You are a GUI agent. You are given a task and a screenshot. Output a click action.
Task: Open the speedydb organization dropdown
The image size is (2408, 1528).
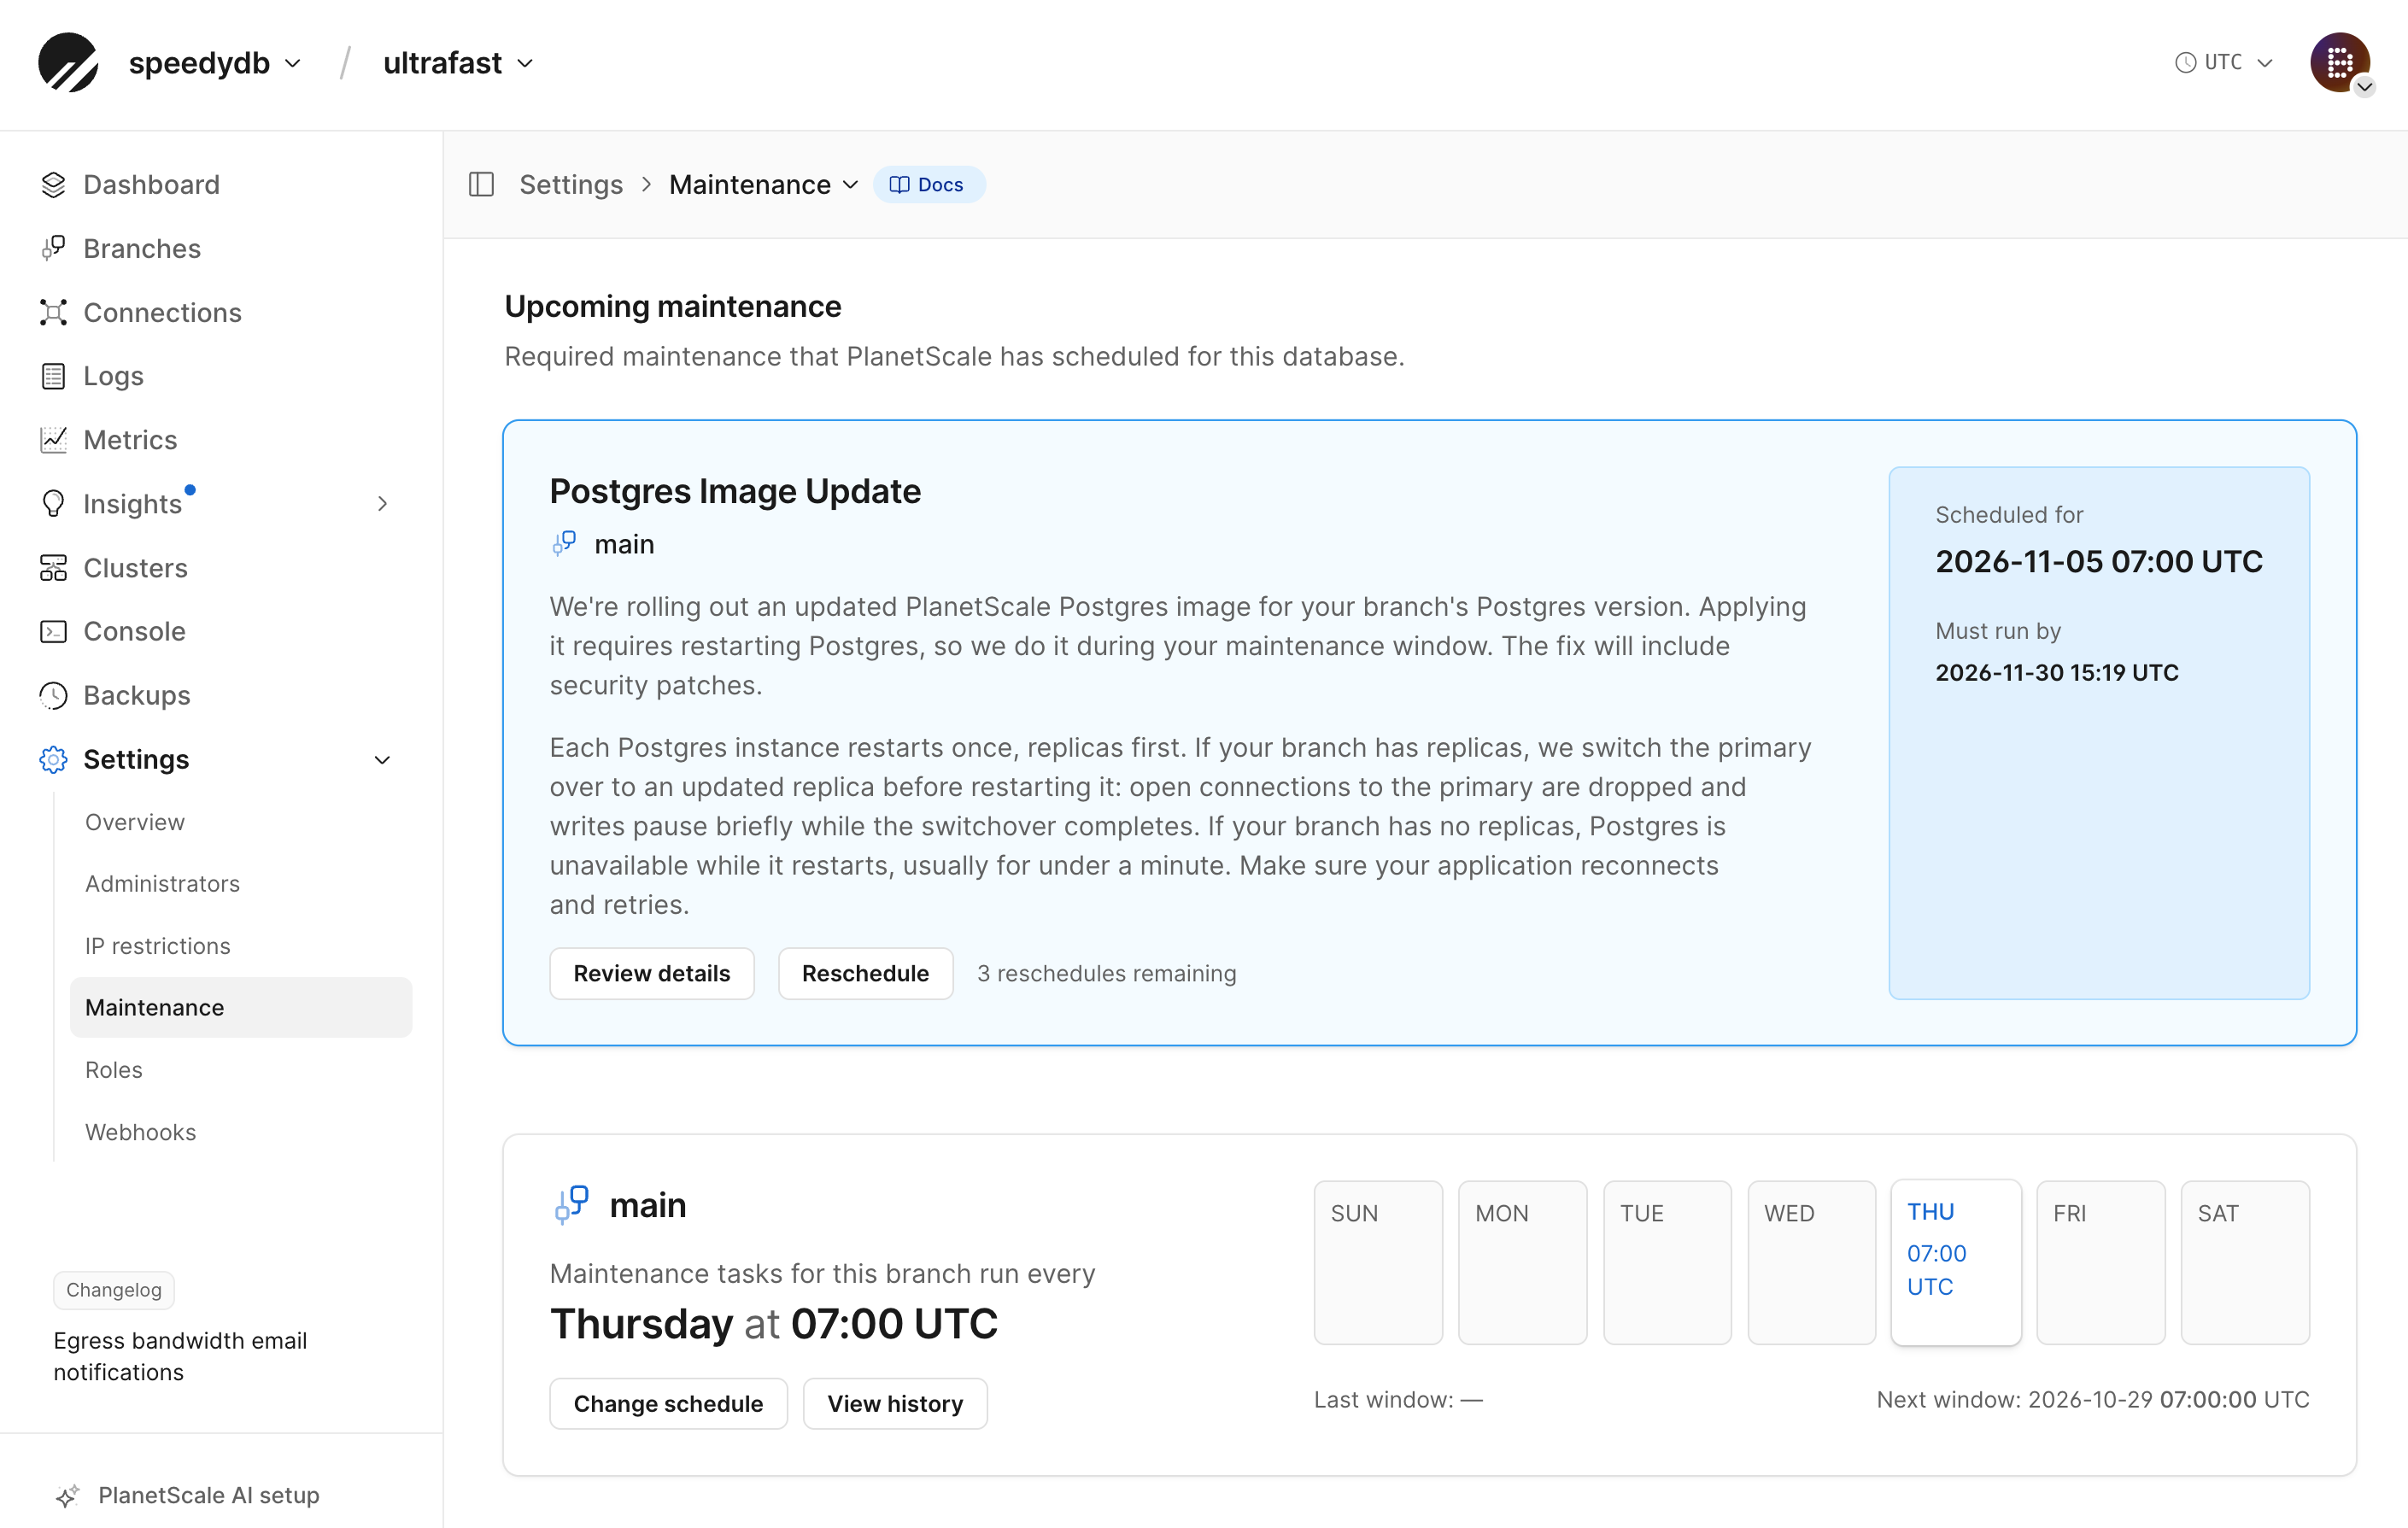(214, 63)
